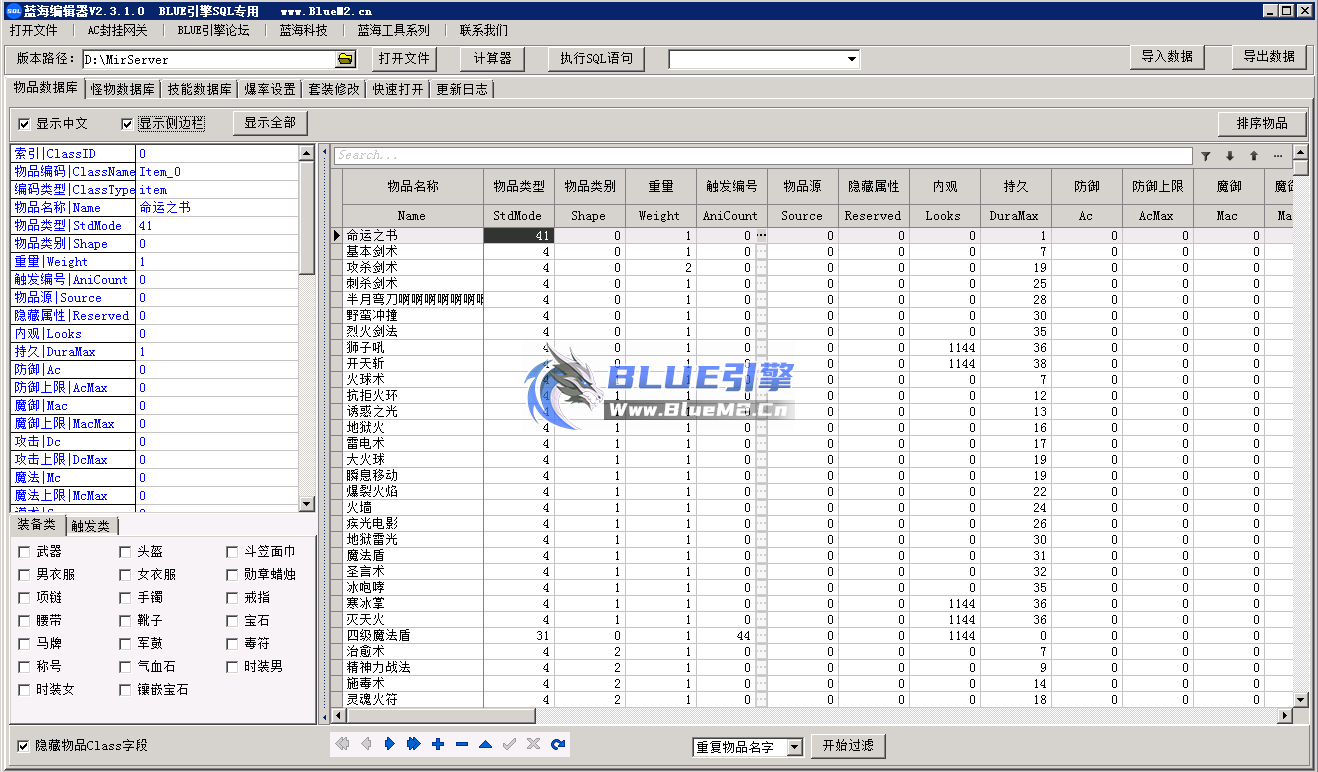1318x772 pixels.
Task: Delete the record with minus icon
Action: click(x=462, y=744)
